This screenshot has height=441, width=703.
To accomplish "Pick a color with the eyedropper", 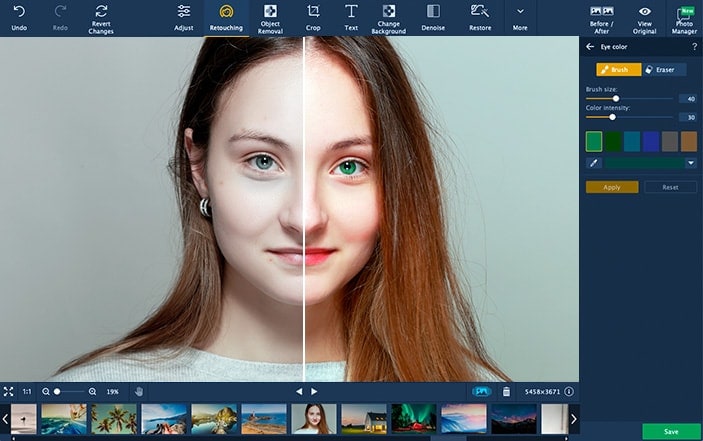I will [593, 163].
